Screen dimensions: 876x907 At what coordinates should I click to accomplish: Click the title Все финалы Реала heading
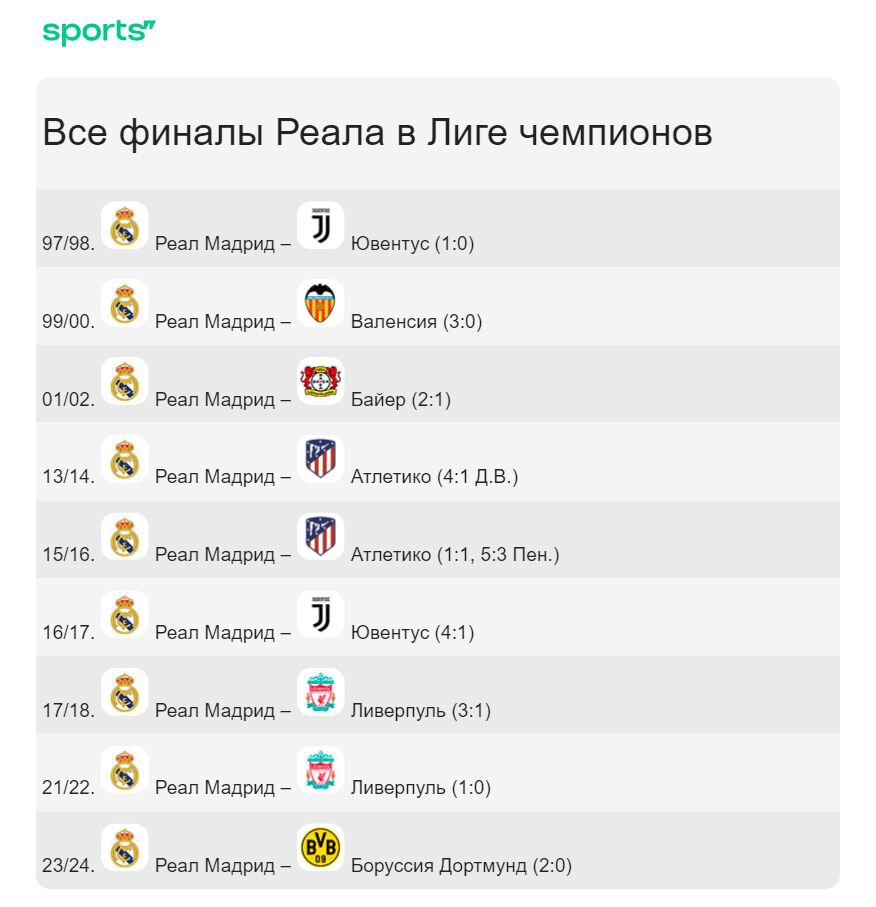coord(377,133)
